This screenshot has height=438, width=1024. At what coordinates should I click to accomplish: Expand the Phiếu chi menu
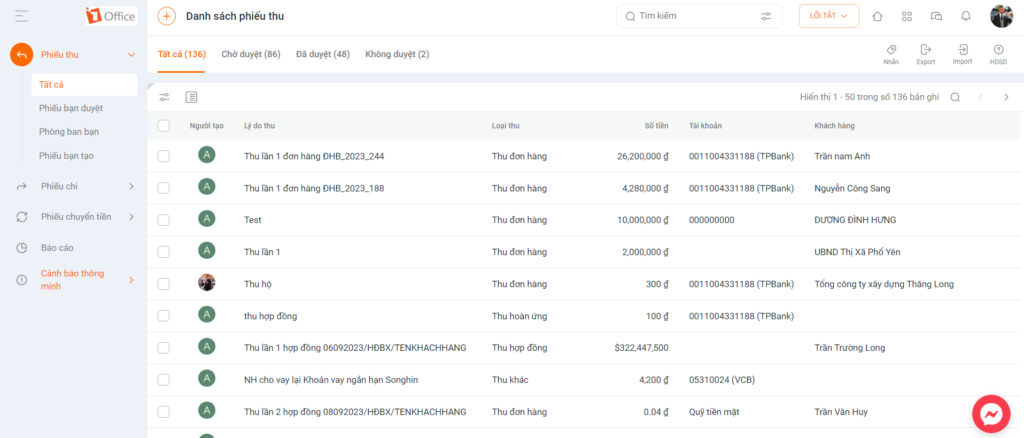pyautogui.click(x=75, y=187)
